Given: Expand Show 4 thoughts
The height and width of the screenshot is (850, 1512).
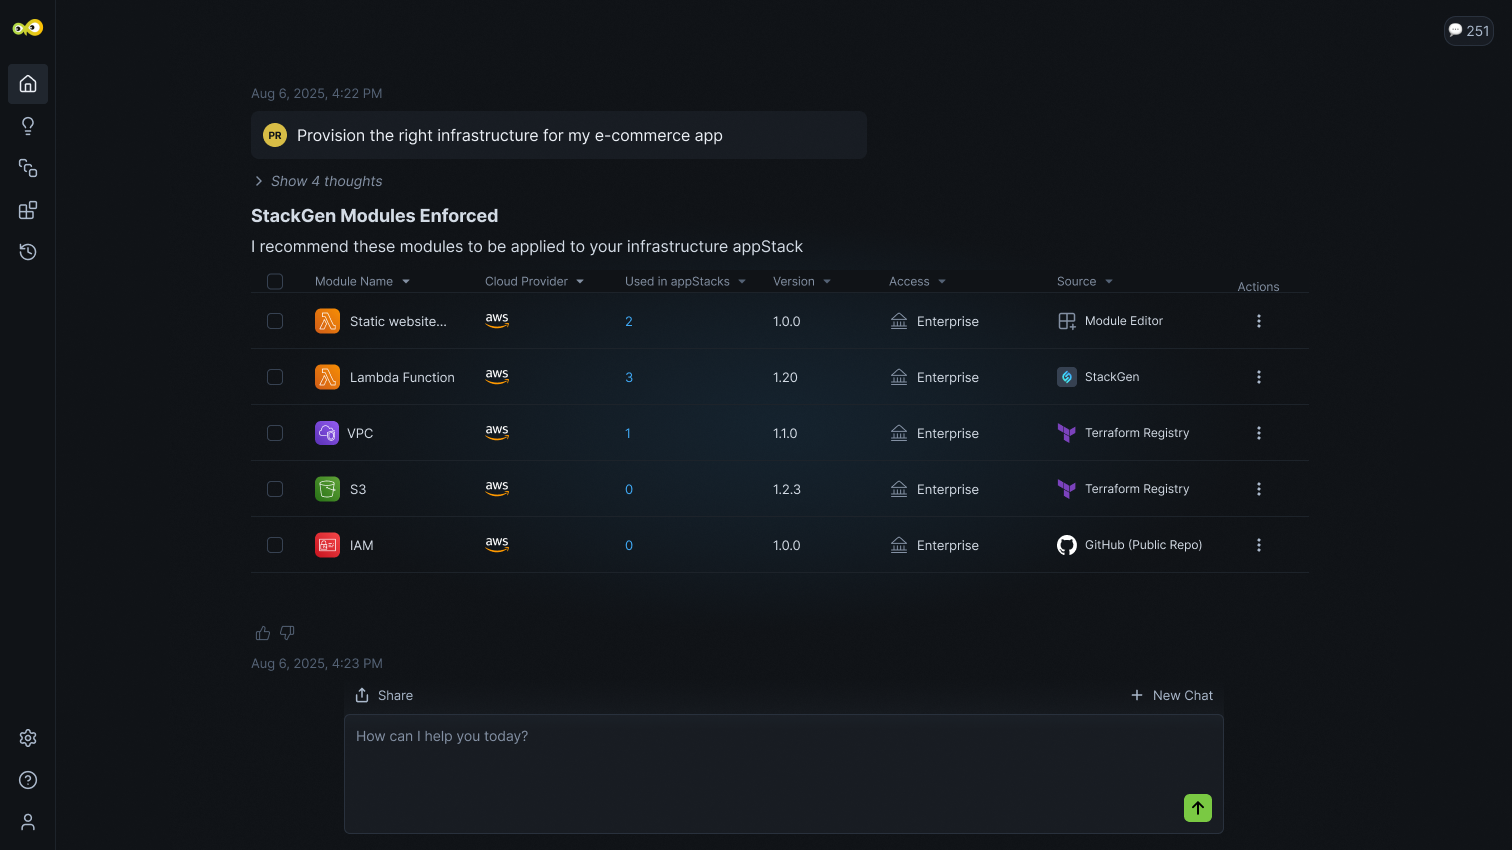Looking at the screenshot, I should pyautogui.click(x=318, y=181).
